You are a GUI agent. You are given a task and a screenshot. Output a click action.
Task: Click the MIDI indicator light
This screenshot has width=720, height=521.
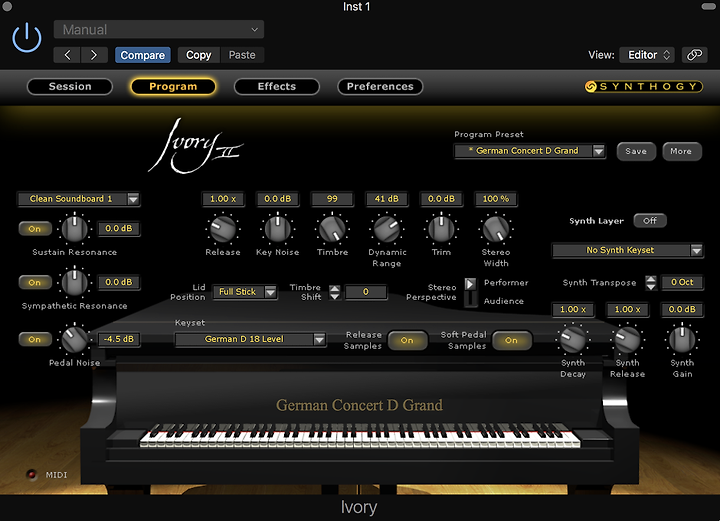(x=32, y=475)
